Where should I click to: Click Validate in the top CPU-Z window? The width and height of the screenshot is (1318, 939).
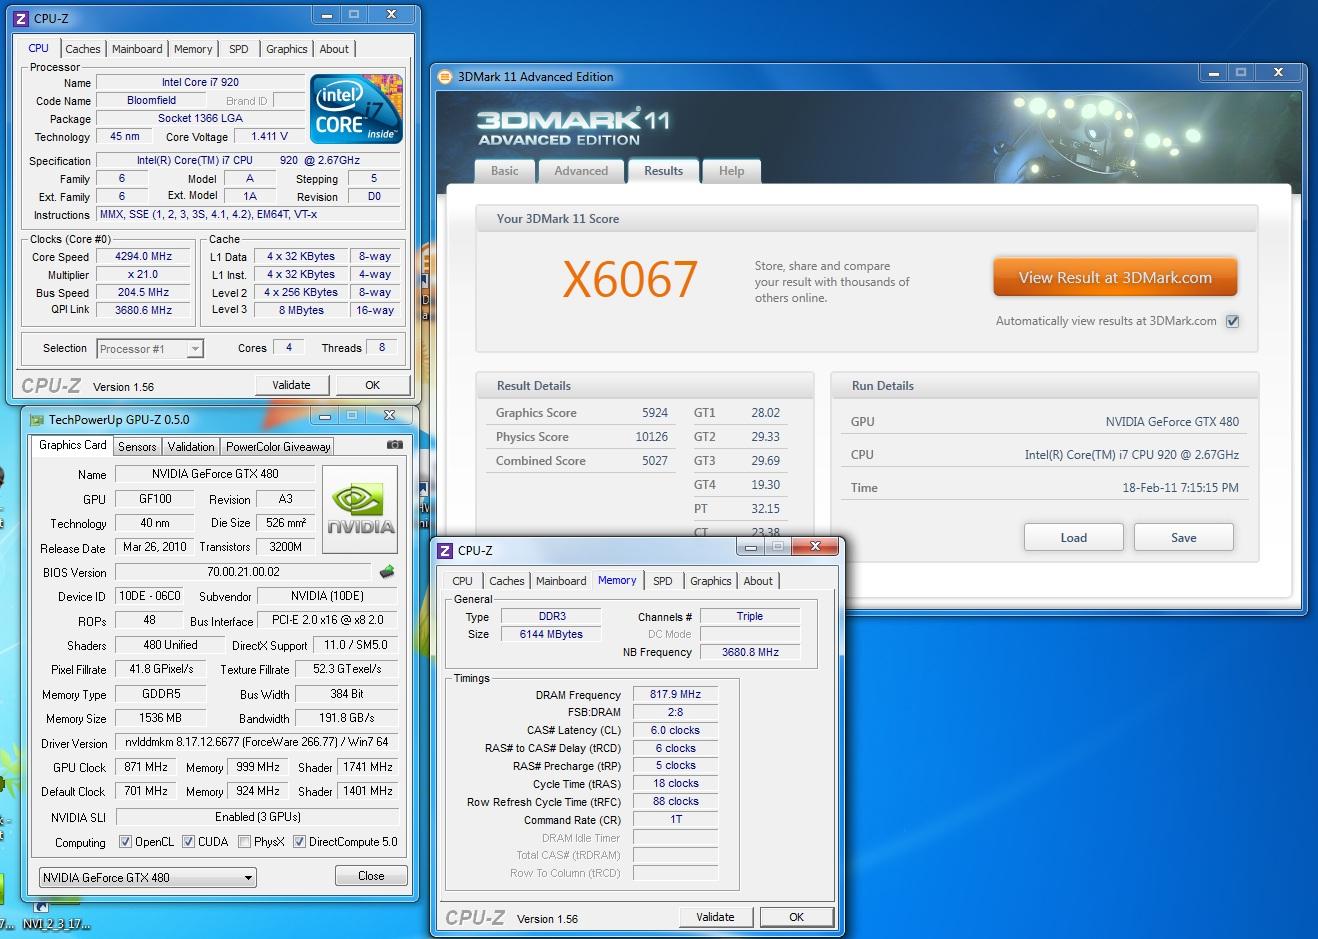click(291, 385)
